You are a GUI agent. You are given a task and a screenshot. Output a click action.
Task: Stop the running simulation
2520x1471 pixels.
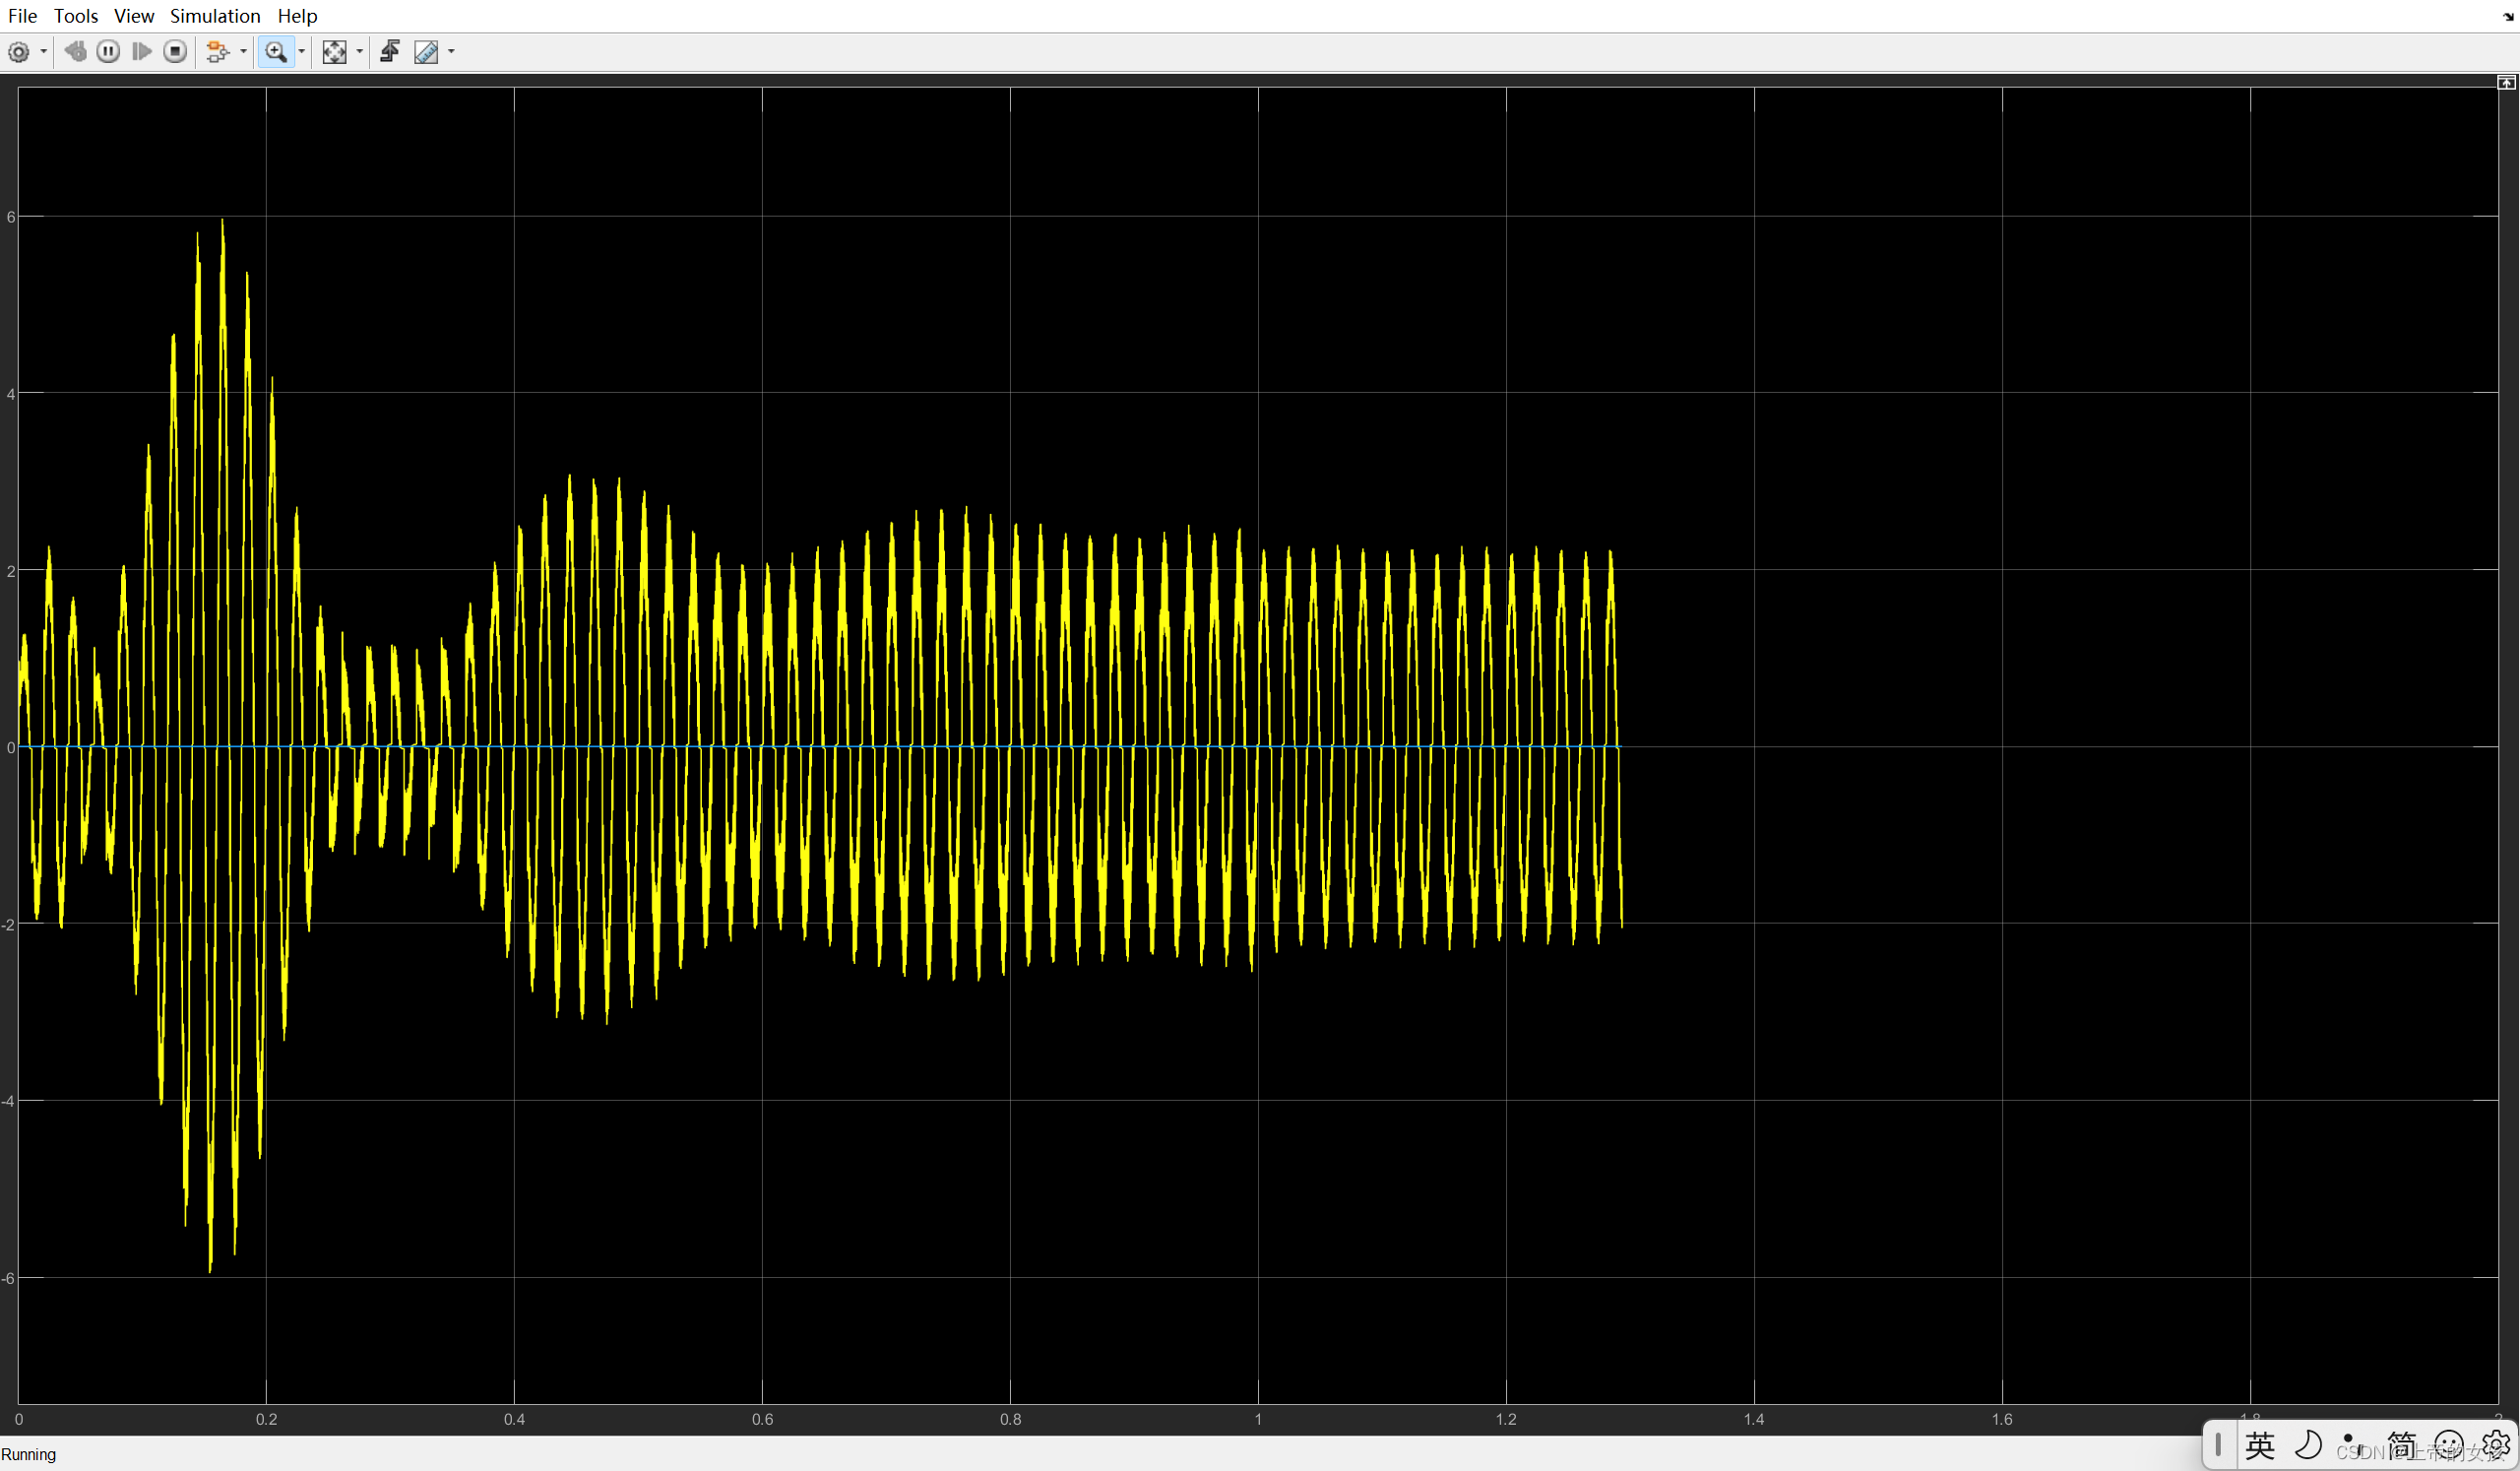175,51
